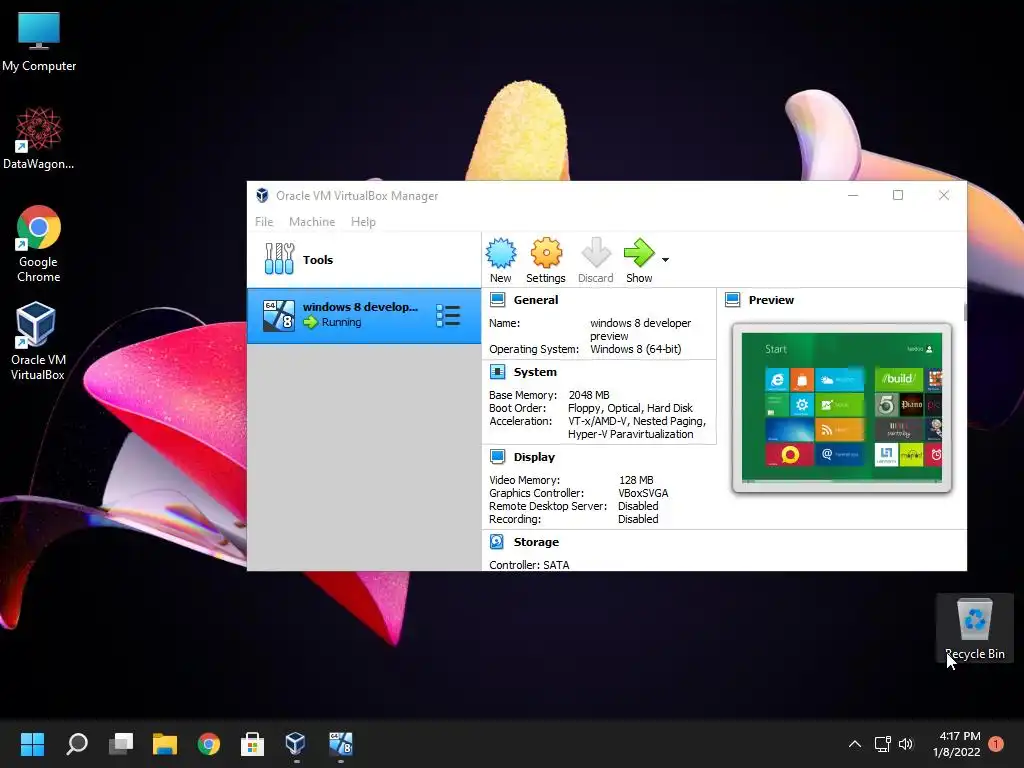Screen dimensions: 1024x768
Task: Open taskbar Search magnifier
Action: [77, 744]
